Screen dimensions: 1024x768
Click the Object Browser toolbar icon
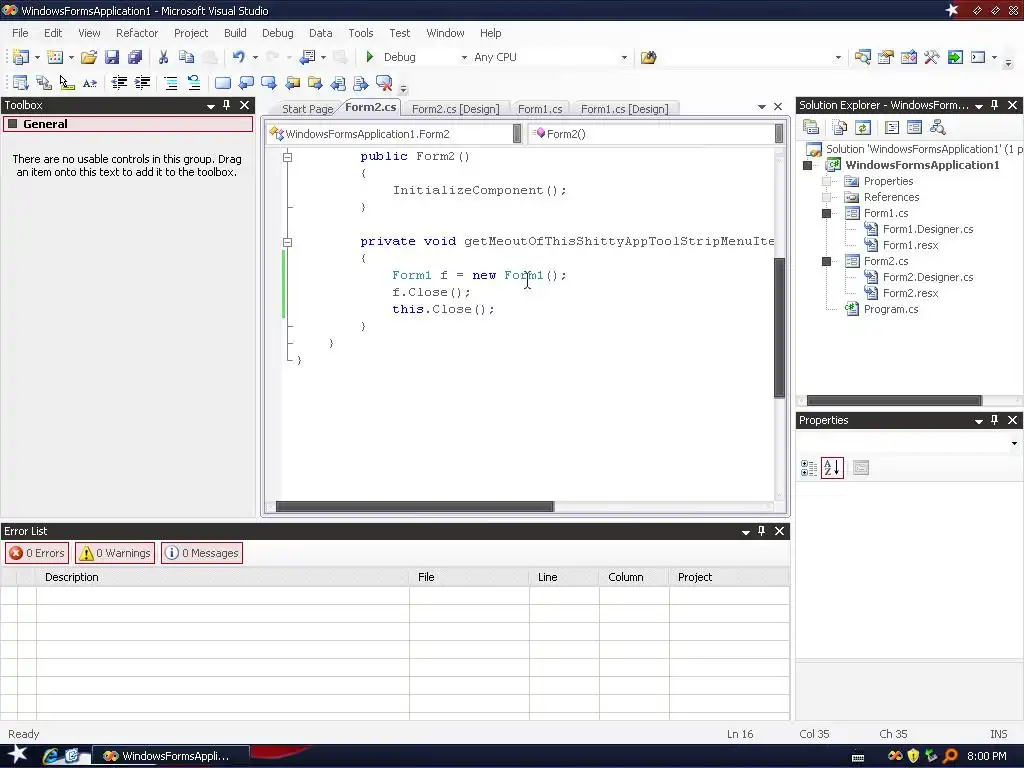908,57
